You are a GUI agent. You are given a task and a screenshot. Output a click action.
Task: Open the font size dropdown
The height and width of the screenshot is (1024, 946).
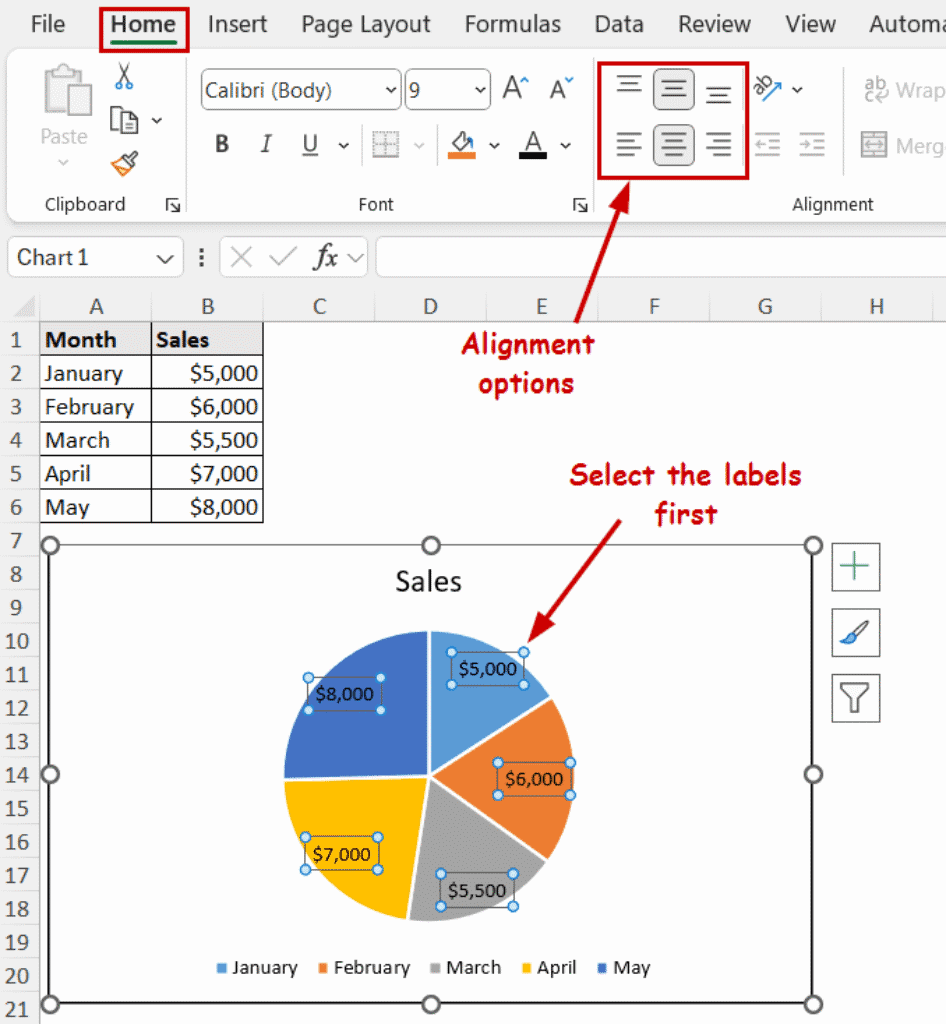[479, 91]
